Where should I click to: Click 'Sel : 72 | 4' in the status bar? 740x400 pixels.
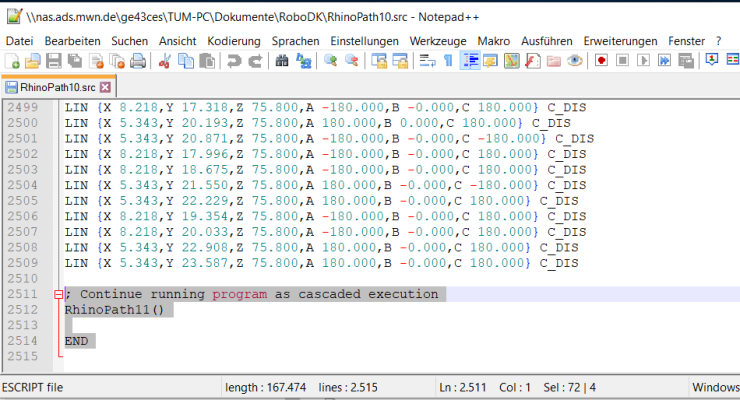[x=570, y=387]
